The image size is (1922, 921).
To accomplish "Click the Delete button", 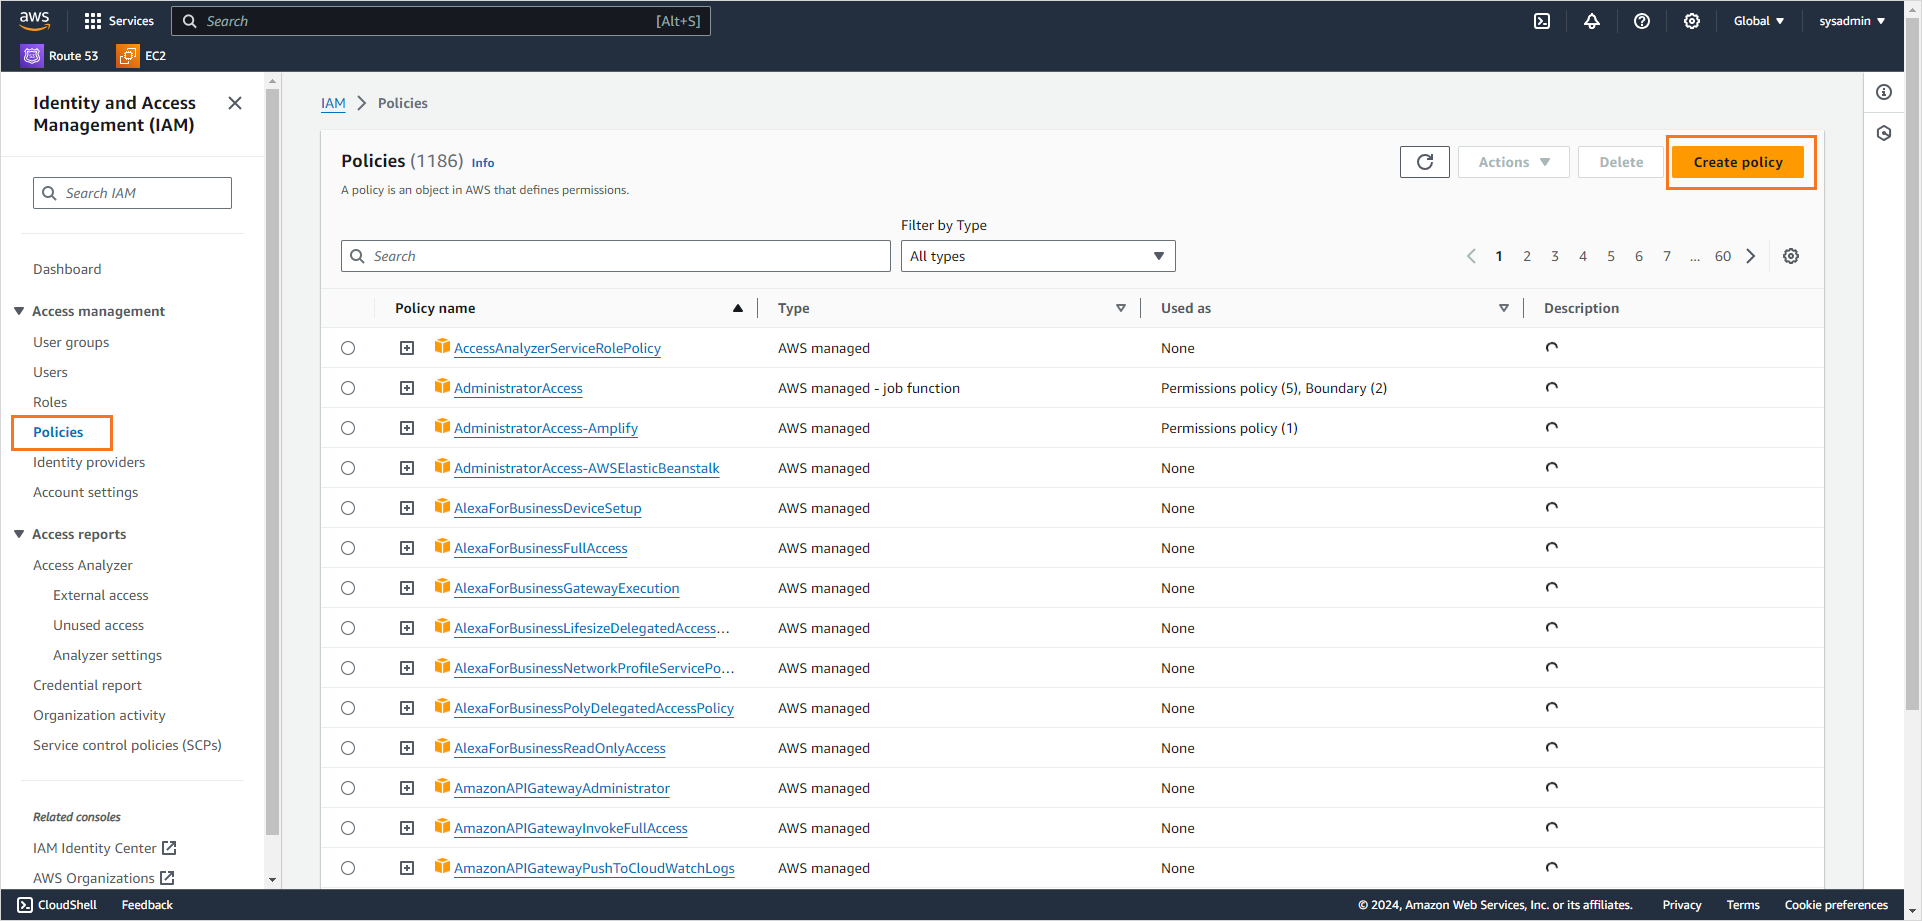I will pos(1621,162).
